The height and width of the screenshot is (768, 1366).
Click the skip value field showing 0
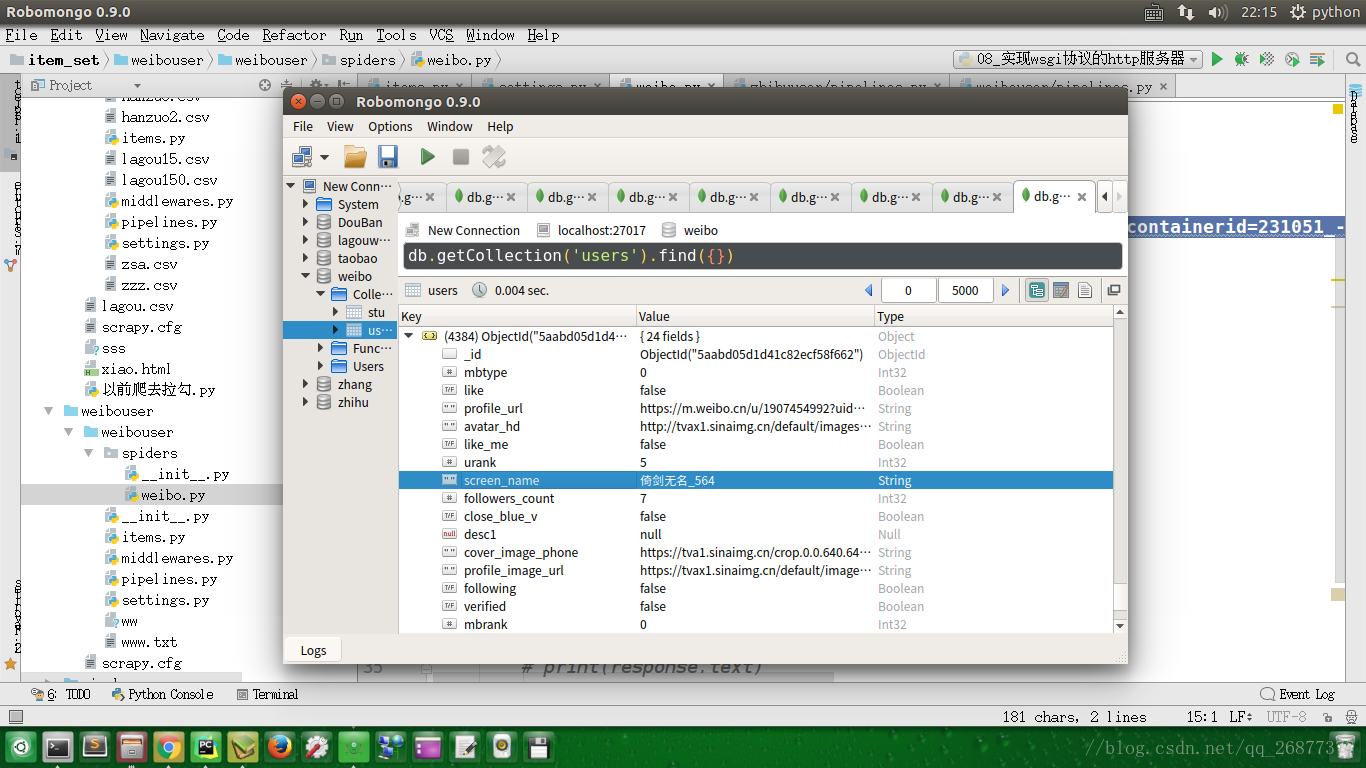tap(908, 290)
